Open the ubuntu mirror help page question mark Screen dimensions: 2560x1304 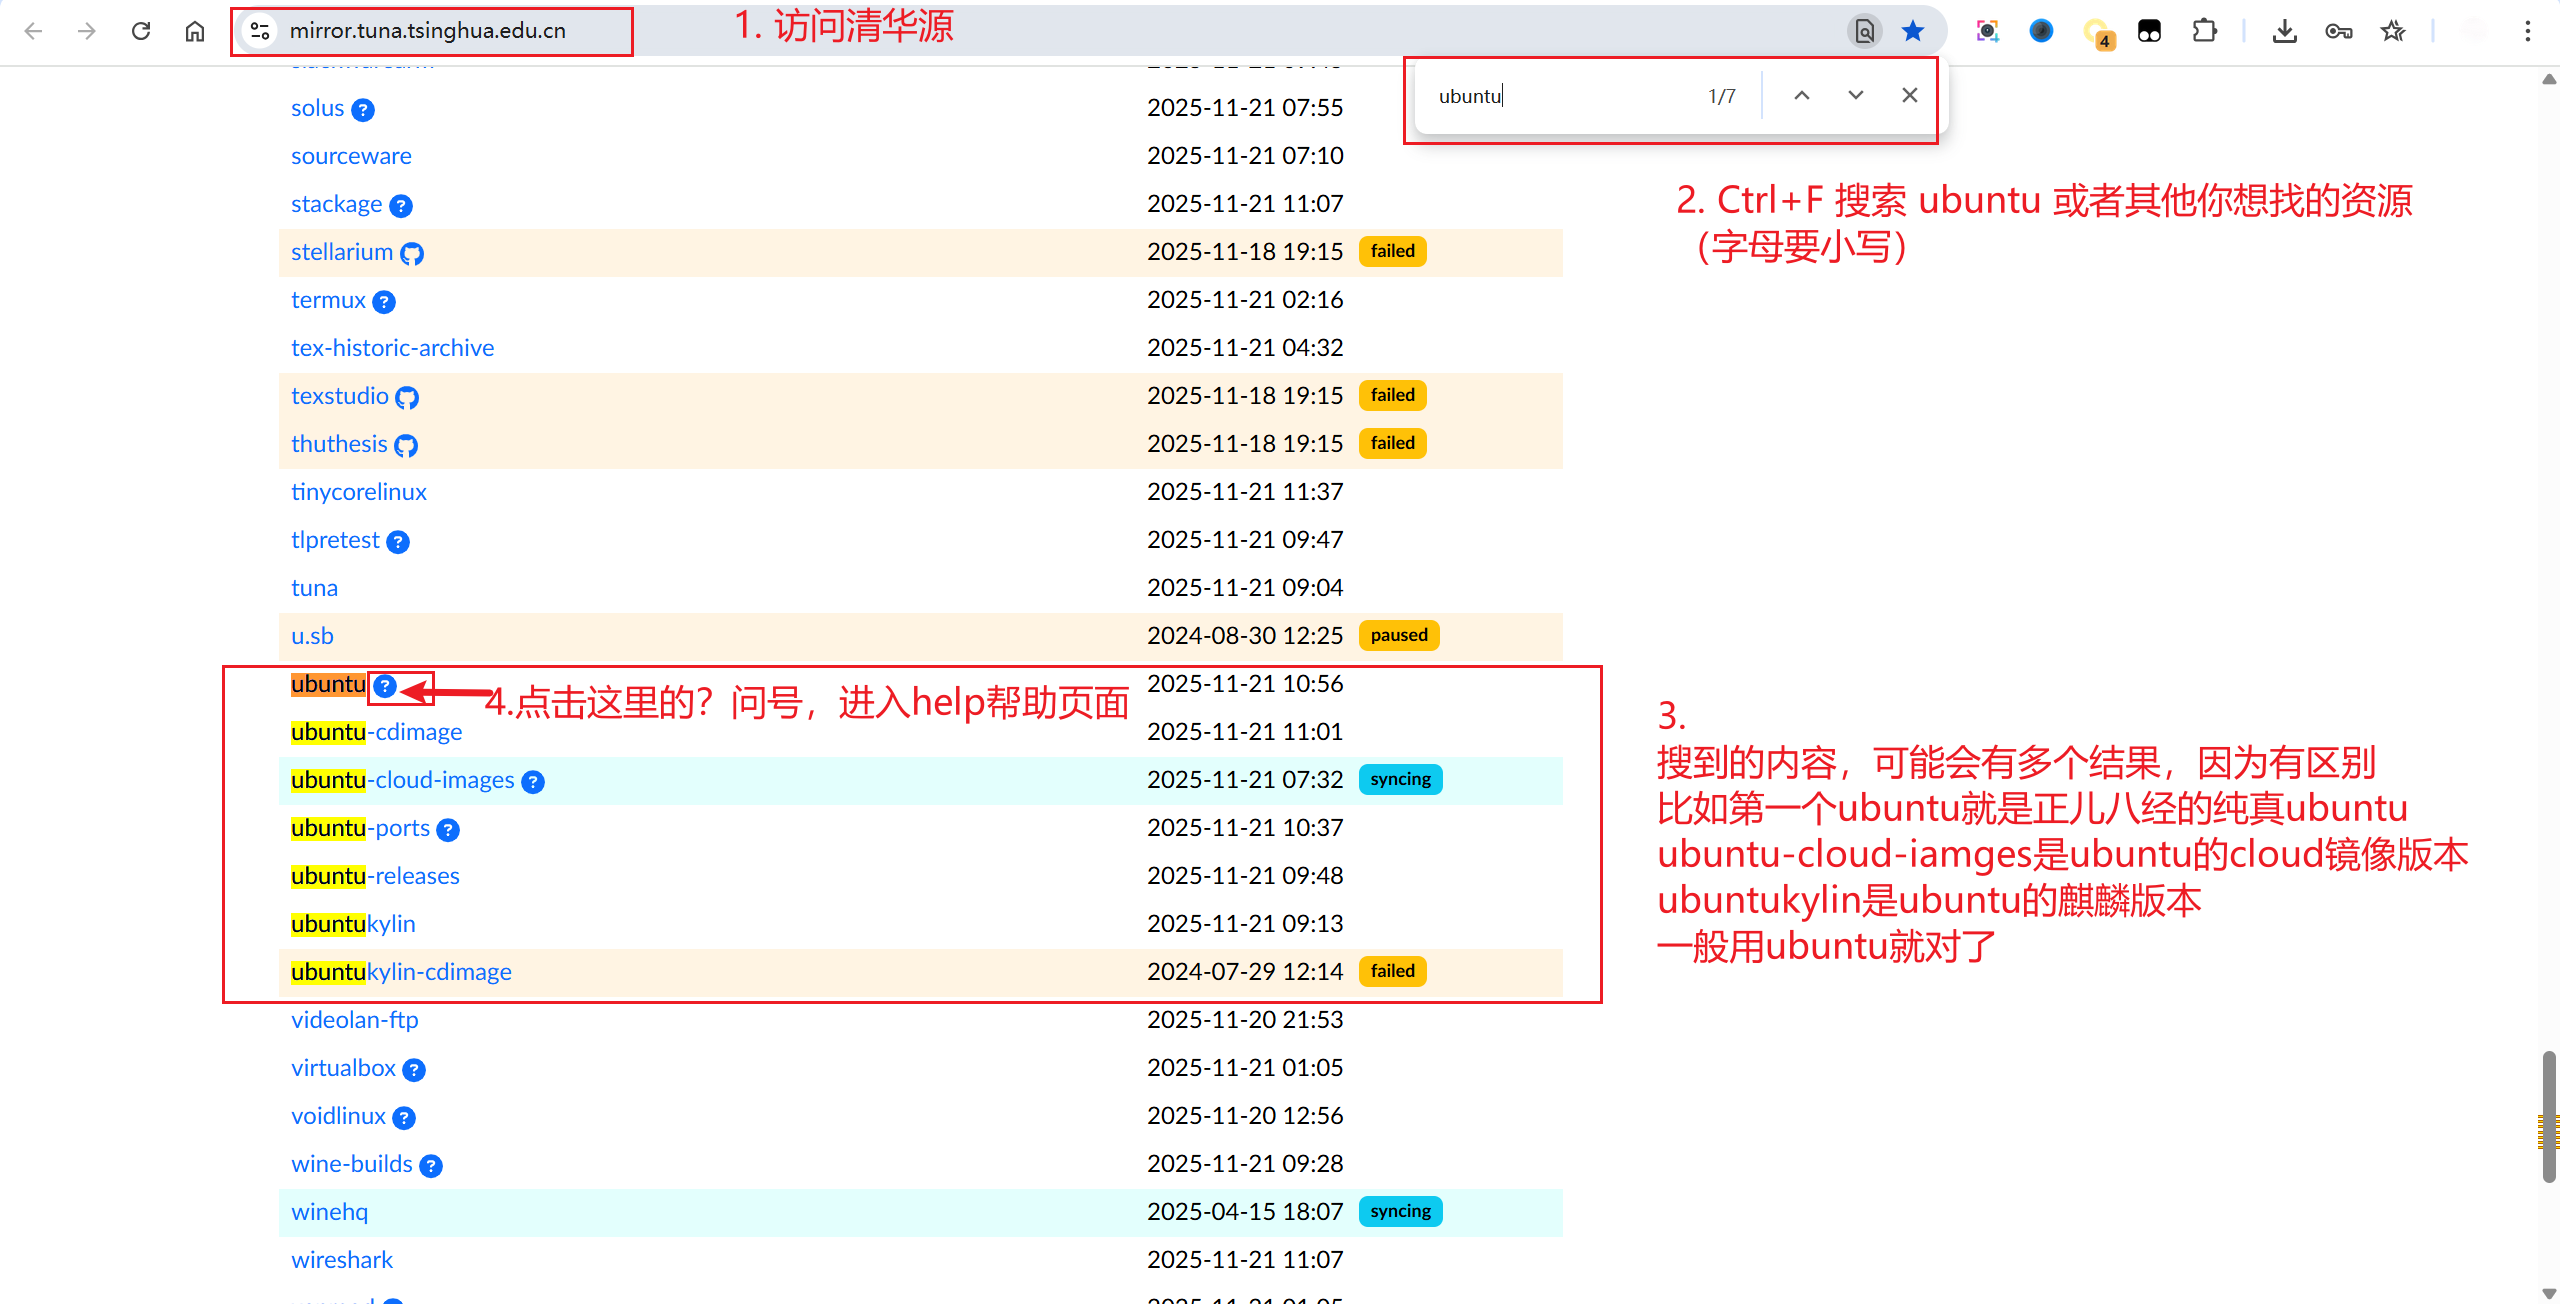click(x=385, y=686)
